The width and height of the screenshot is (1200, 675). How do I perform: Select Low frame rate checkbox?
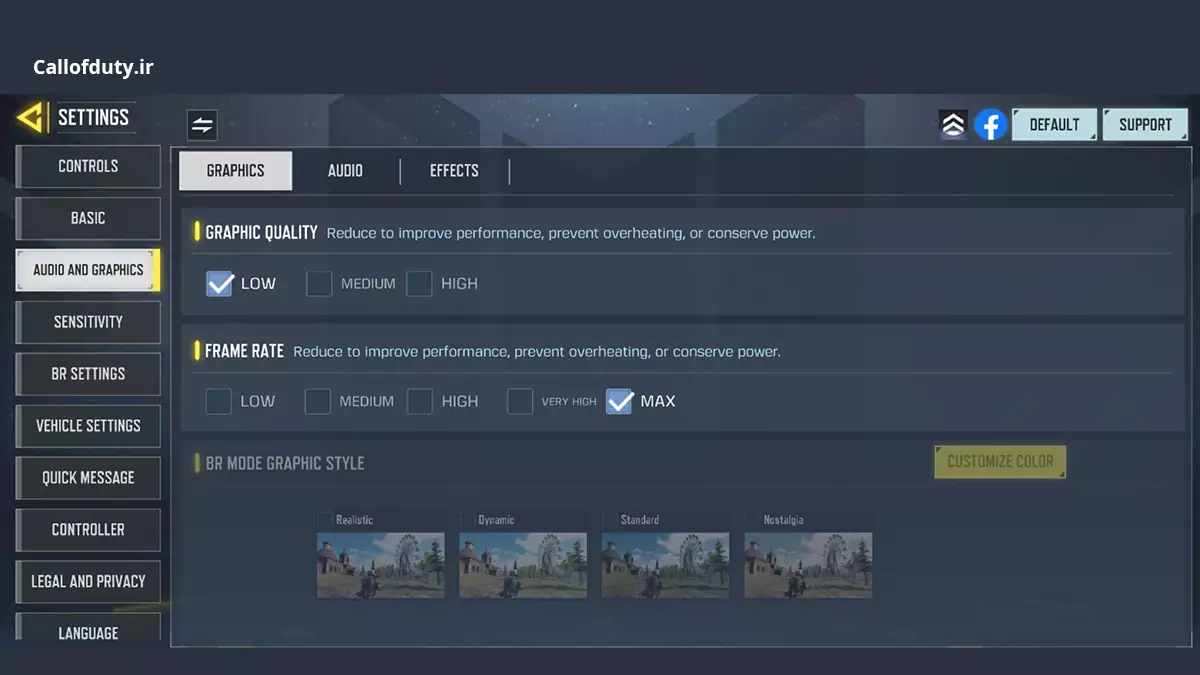[x=219, y=402]
